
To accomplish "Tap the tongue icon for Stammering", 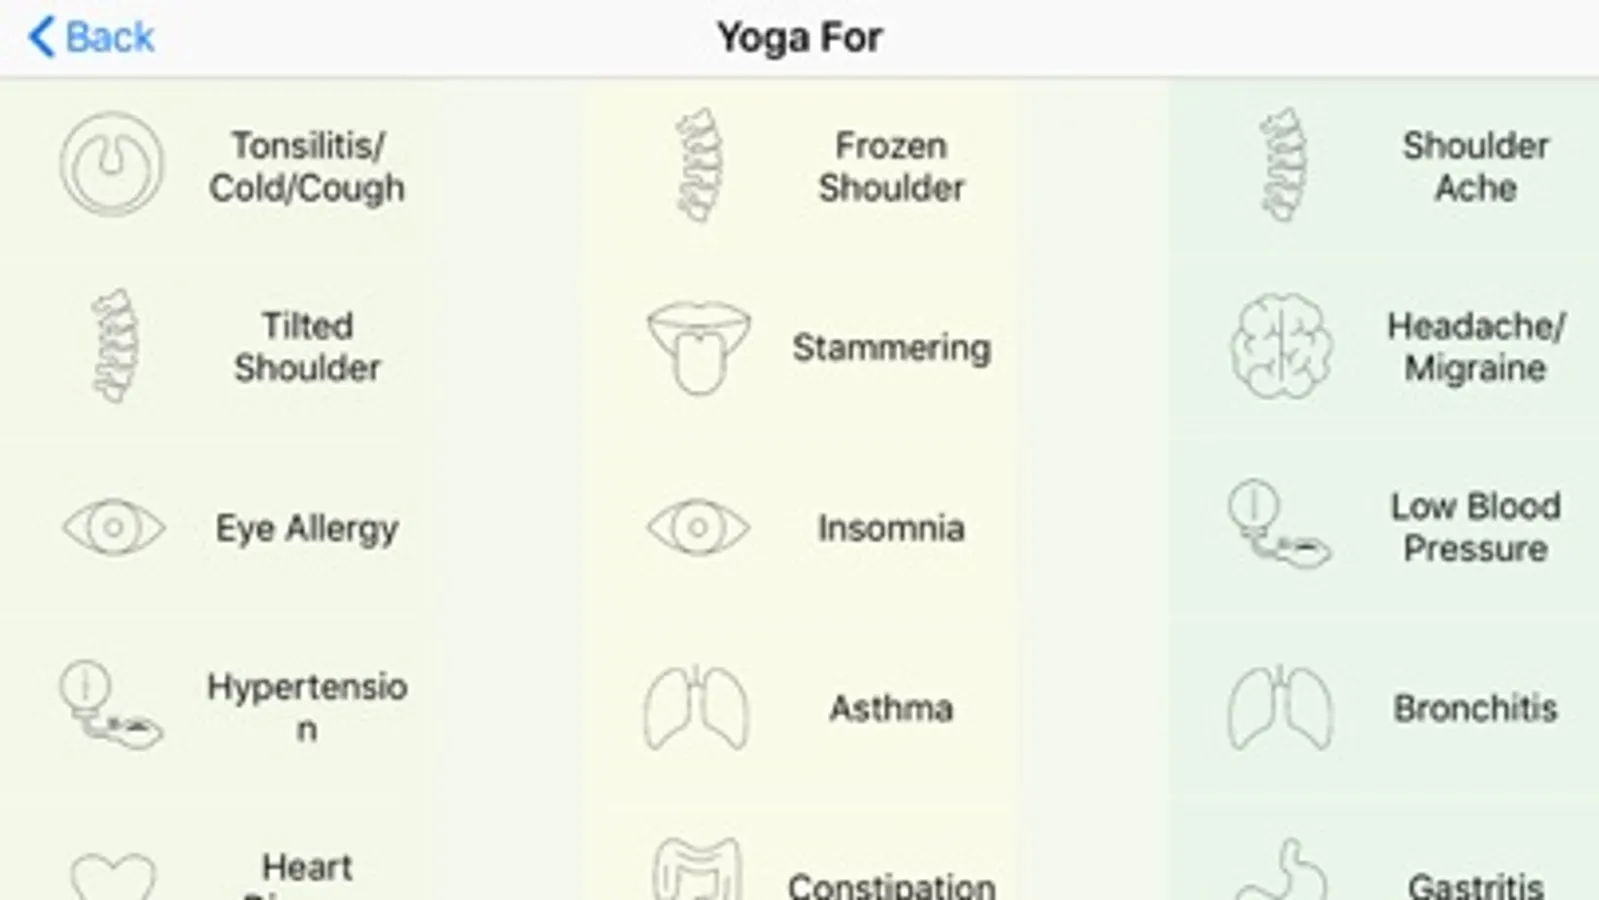I will [698, 346].
